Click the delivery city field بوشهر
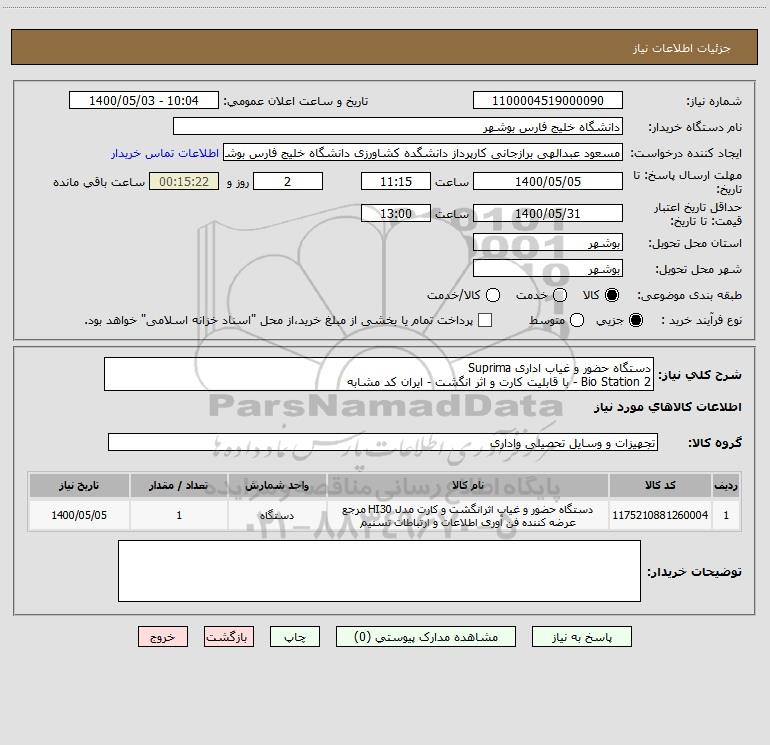The image size is (770, 745). pyautogui.click(x=548, y=268)
